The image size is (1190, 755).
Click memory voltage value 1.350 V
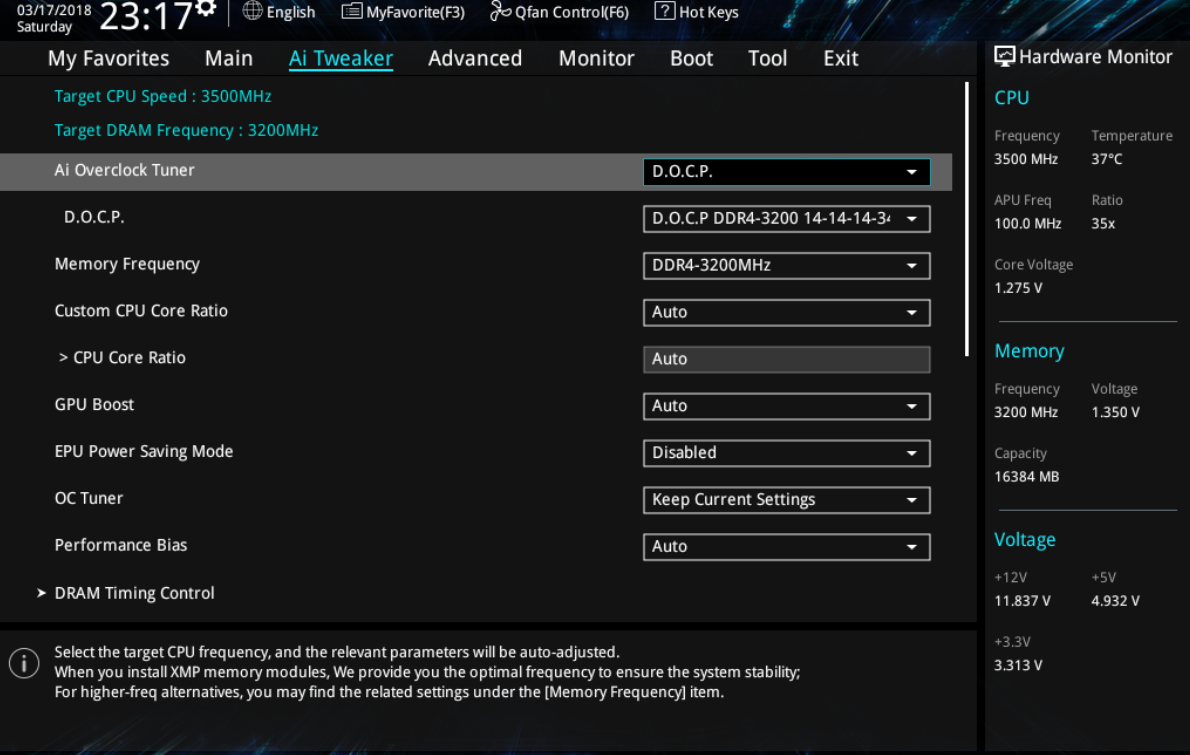(x=1116, y=412)
